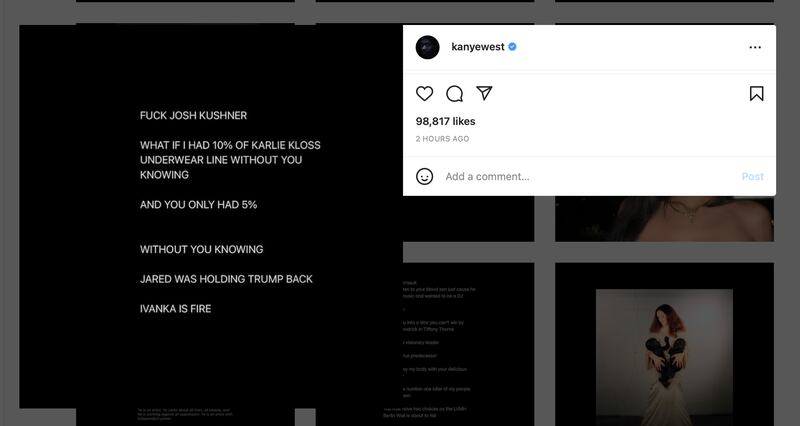Click the Post comment button
This screenshot has width=800, height=426.
753,177
